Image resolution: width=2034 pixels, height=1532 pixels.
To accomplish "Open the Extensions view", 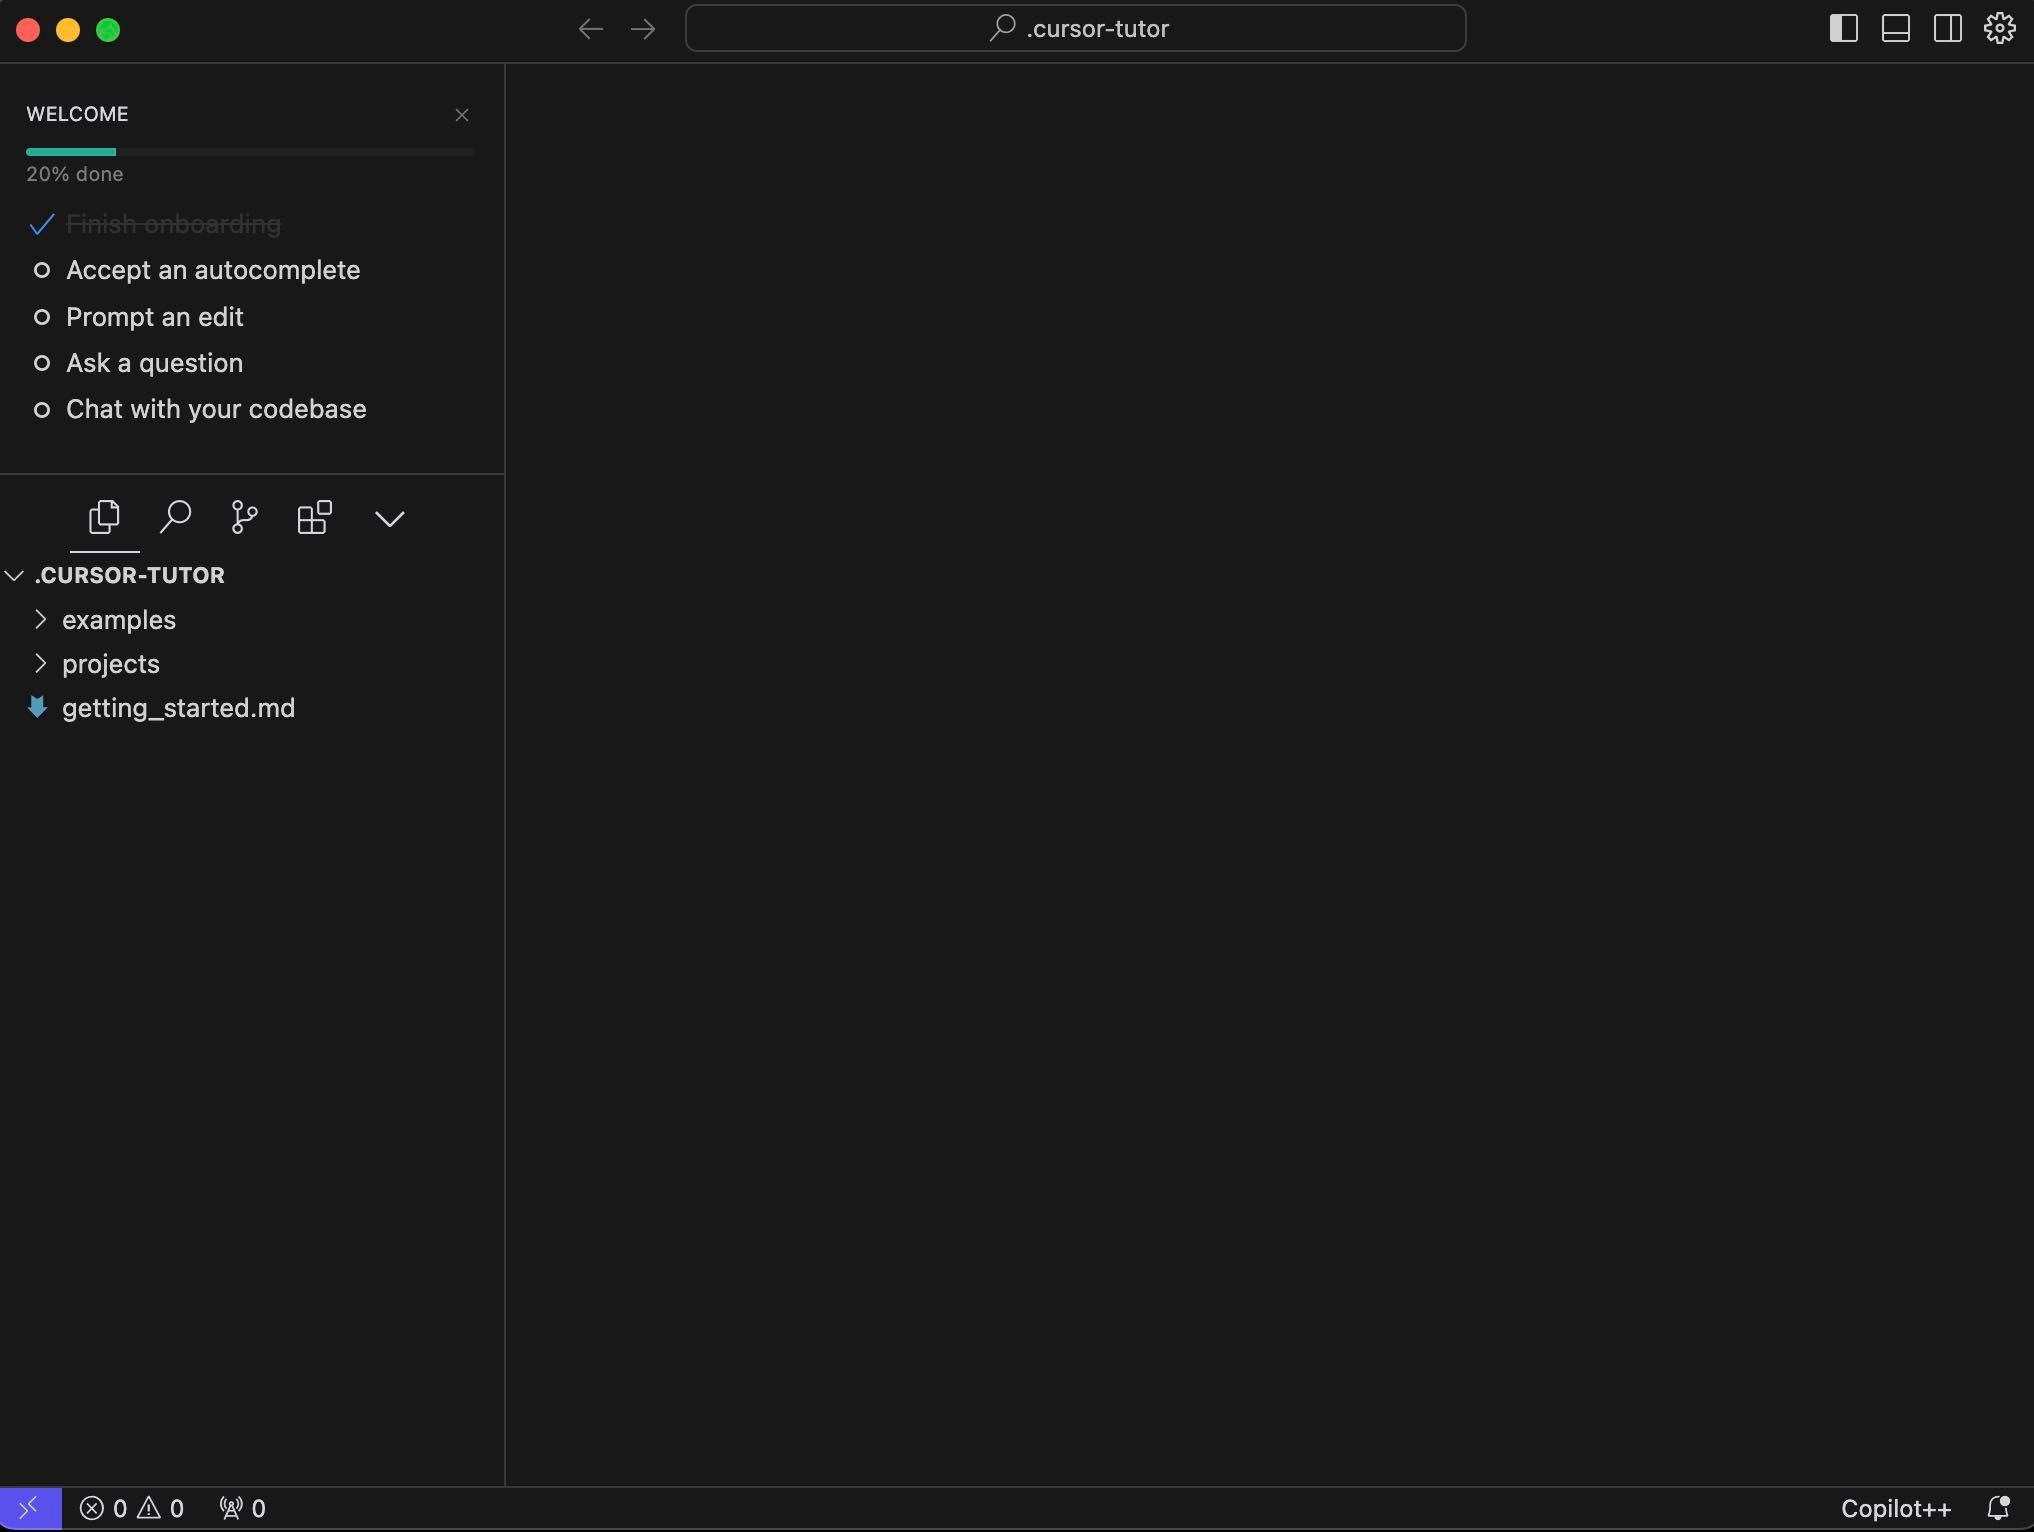I will pos(314,517).
